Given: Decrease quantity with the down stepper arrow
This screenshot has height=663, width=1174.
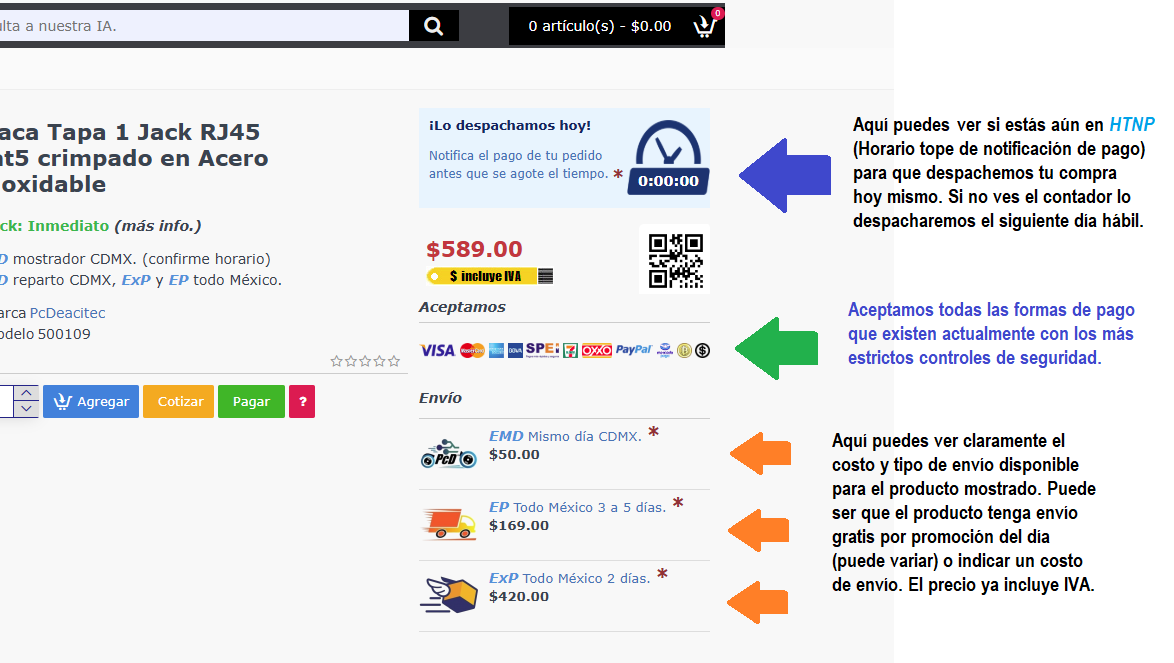Looking at the screenshot, I should point(25,407).
